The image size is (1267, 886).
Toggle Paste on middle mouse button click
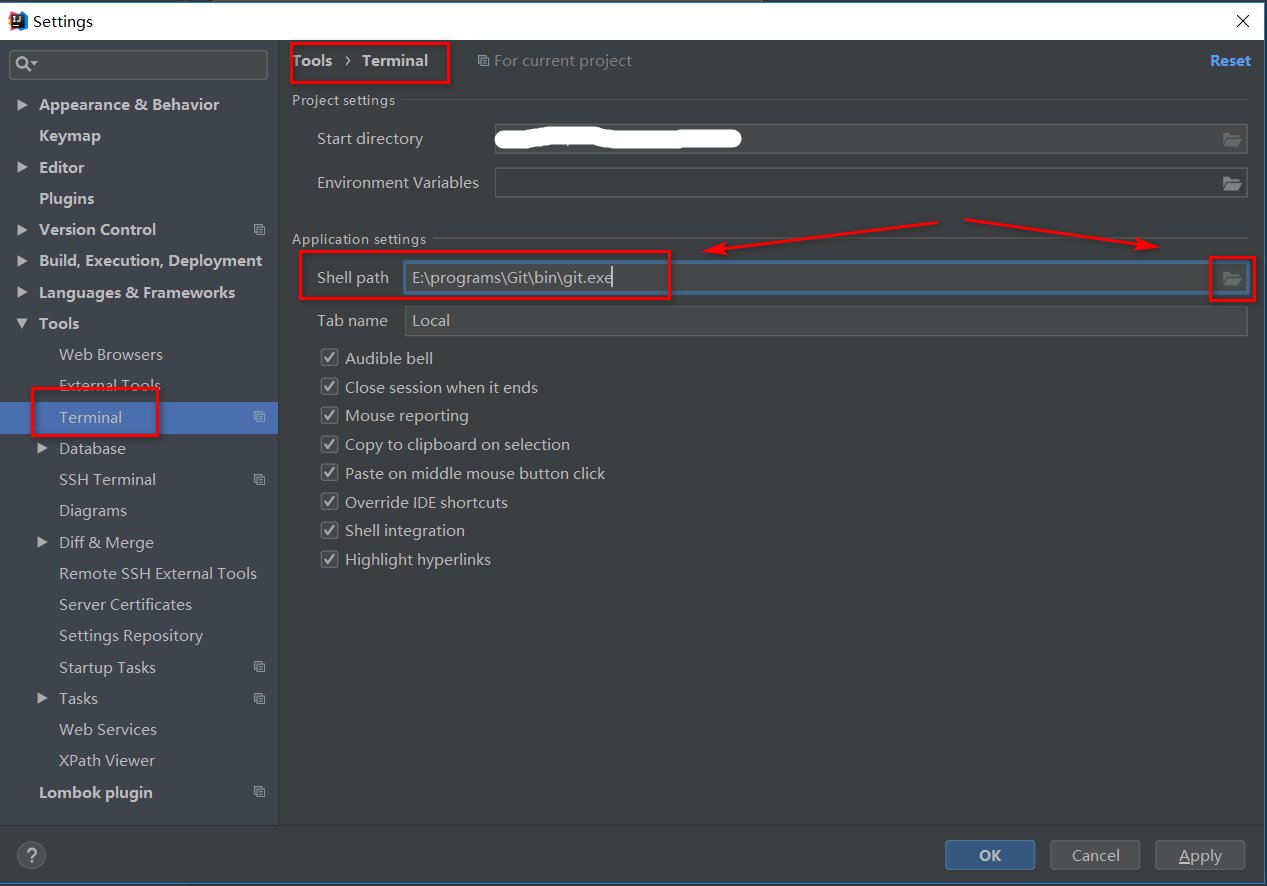[x=329, y=473]
